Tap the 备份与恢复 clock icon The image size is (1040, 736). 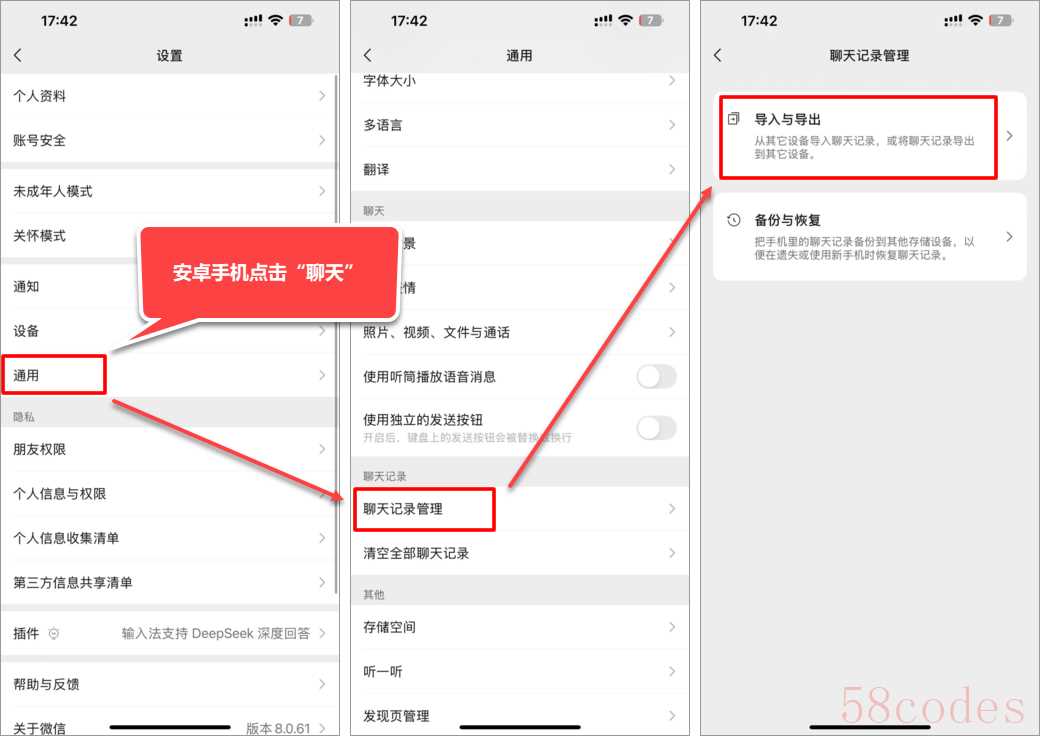(x=733, y=220)
